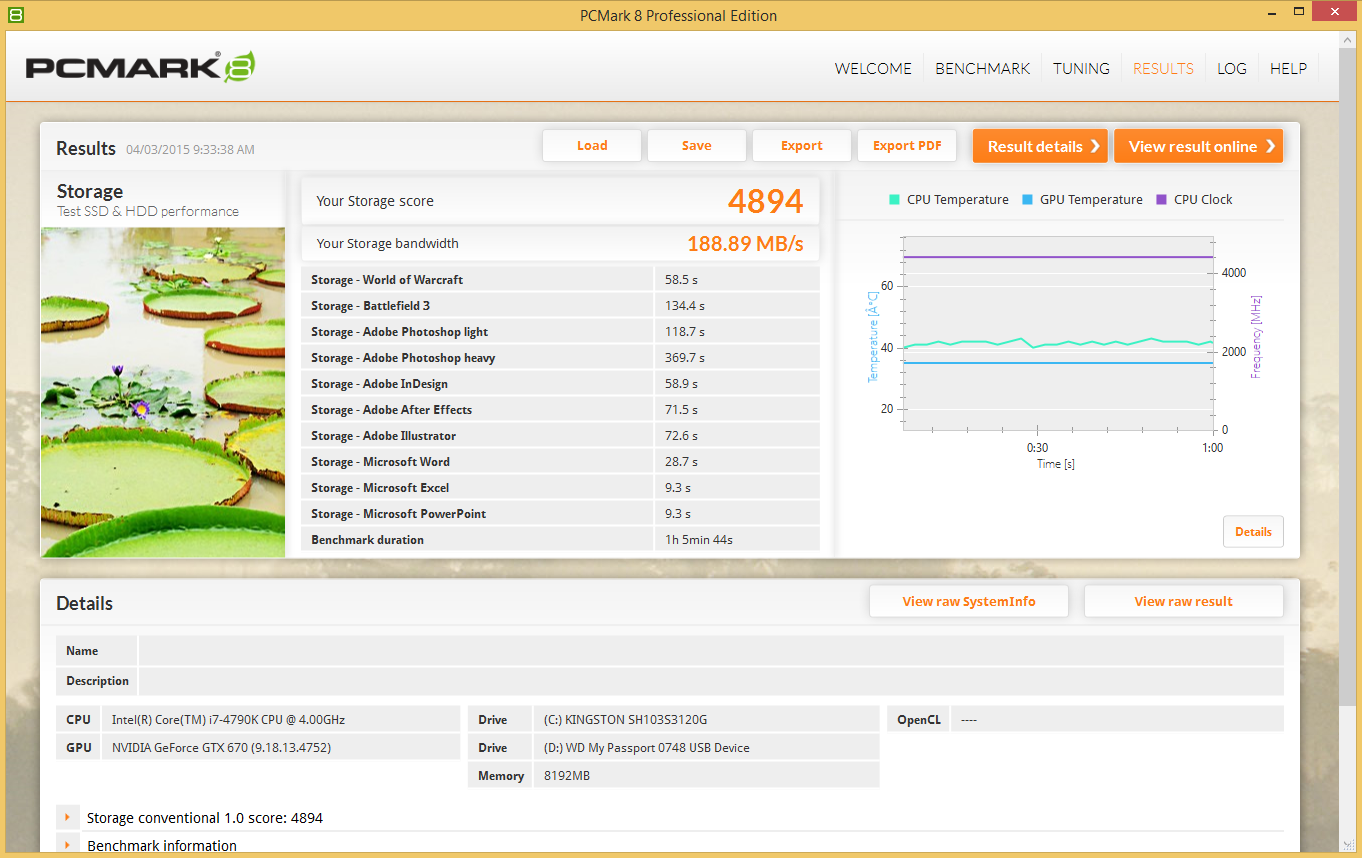
Task: Click the temperature and clock chart
Action: 1058,334
